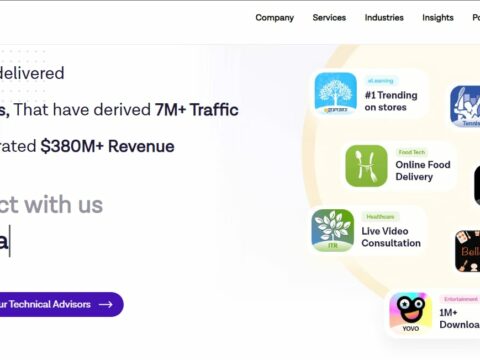Select the Healthcare tag label
Screen dimensions: 480x360
[380, 217]
